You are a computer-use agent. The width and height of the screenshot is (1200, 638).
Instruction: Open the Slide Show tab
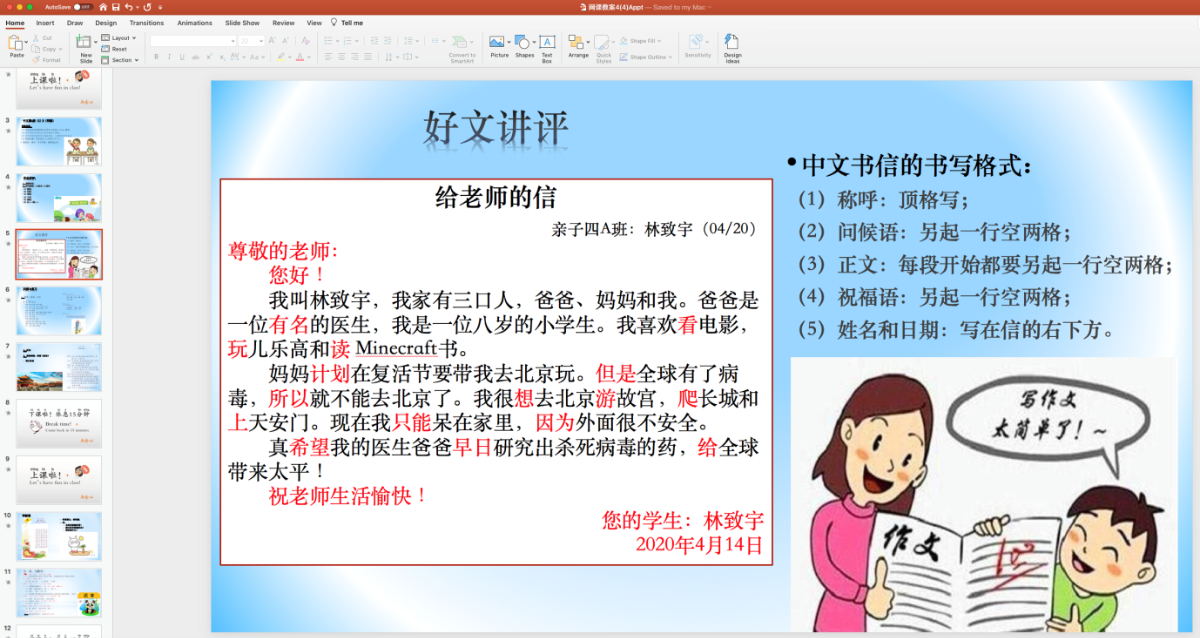pyautogui.click(x=242, y=22)
